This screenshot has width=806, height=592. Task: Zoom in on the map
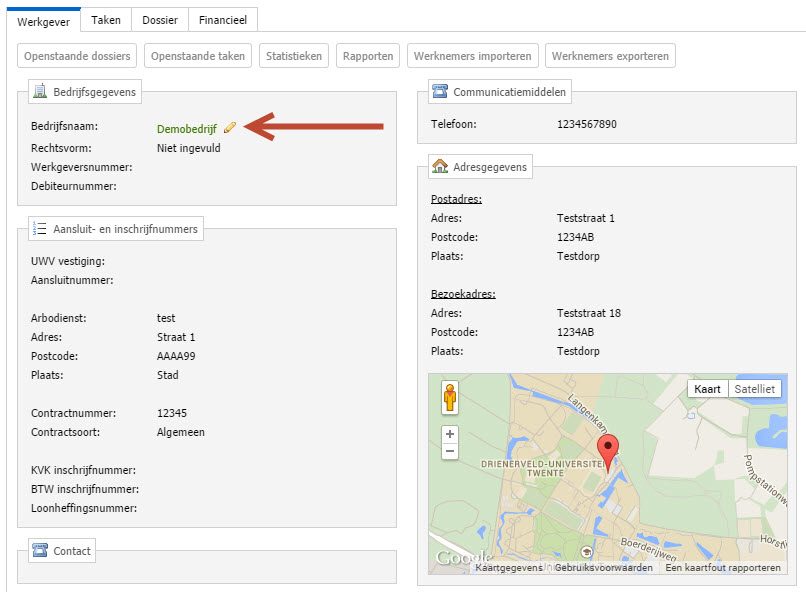(x=450, y=434)
